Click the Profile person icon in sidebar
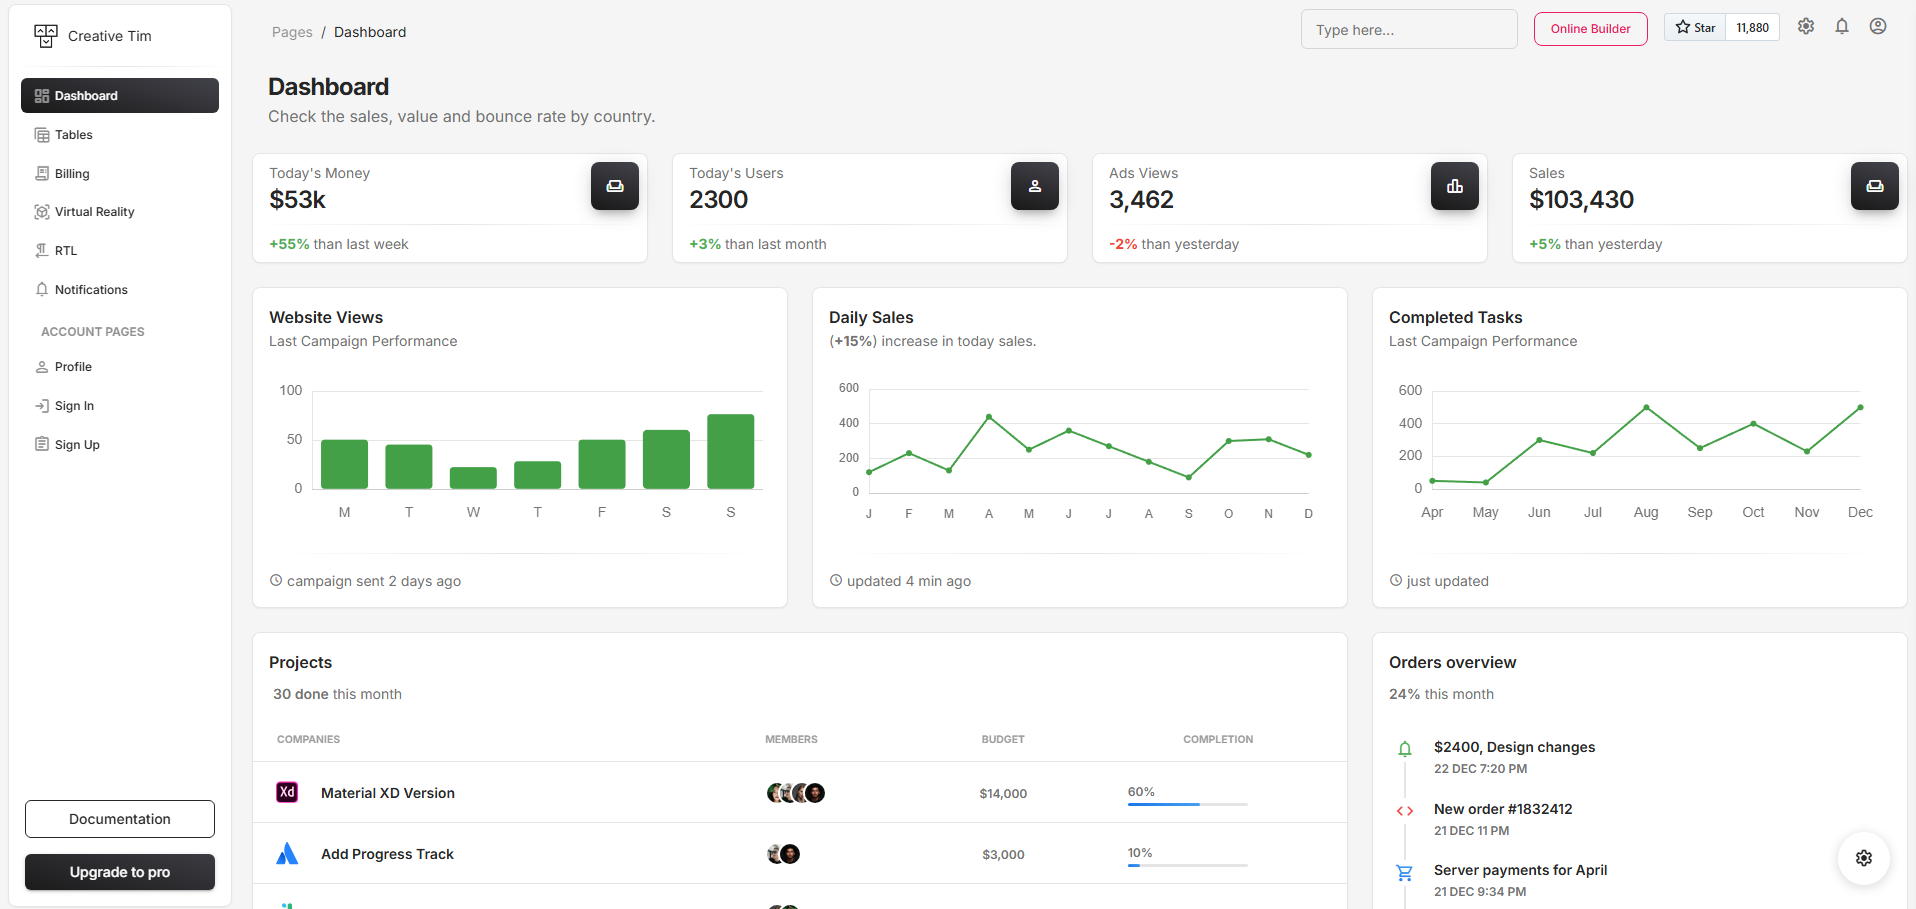Viewport: 1916px width, 909px height. pyautogui.click(x=42, y=367)
